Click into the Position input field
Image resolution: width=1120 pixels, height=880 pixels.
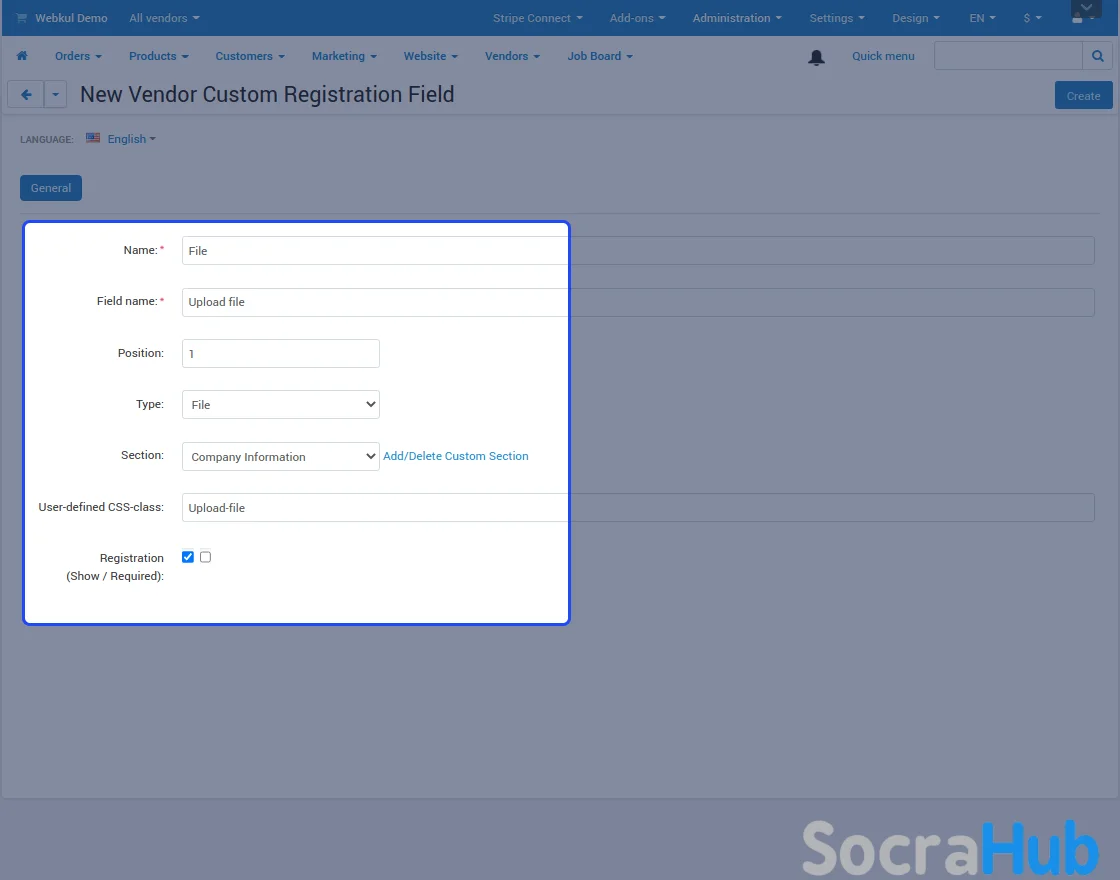click(x=280, y=353)
